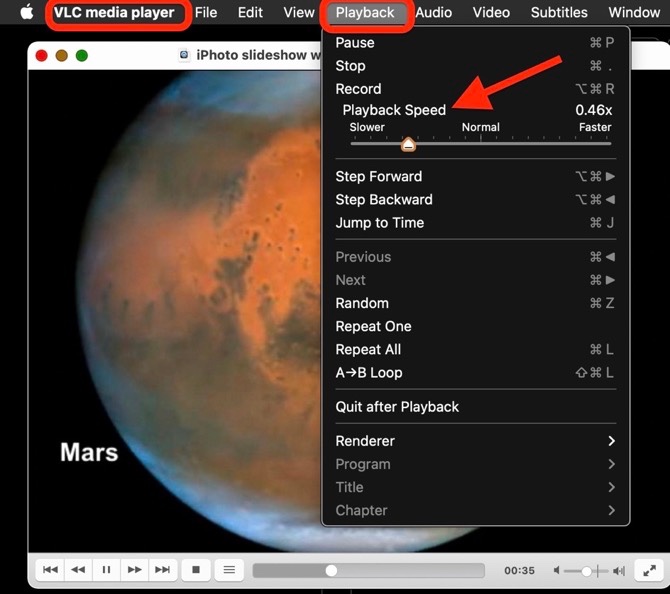Screen dimensions: 670x594
Task: Open the Window menu
Action: (634, 12)
